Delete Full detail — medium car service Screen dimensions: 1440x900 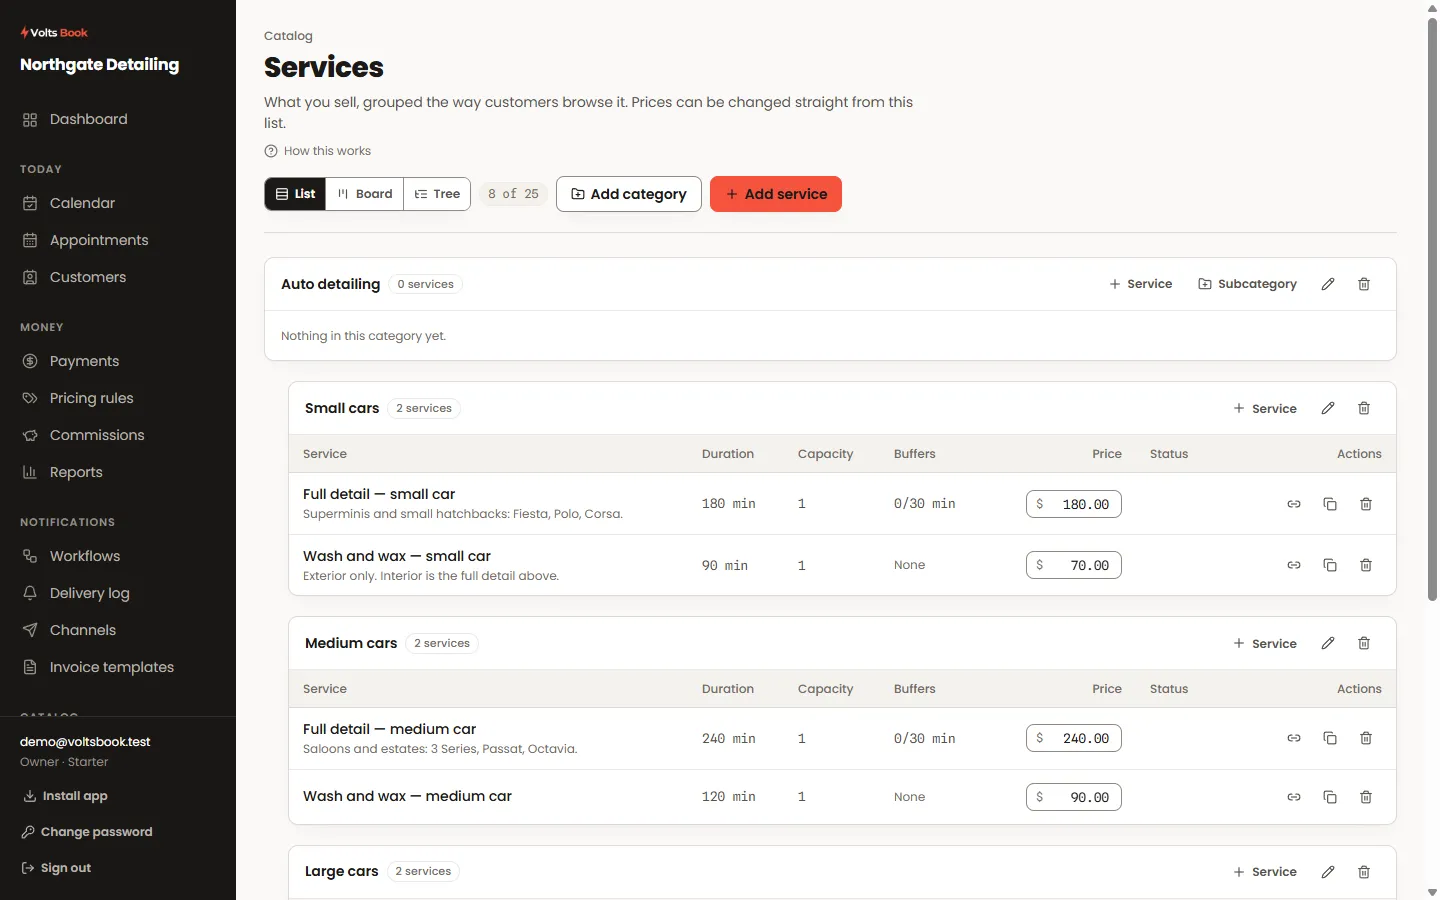[1366, 738]
